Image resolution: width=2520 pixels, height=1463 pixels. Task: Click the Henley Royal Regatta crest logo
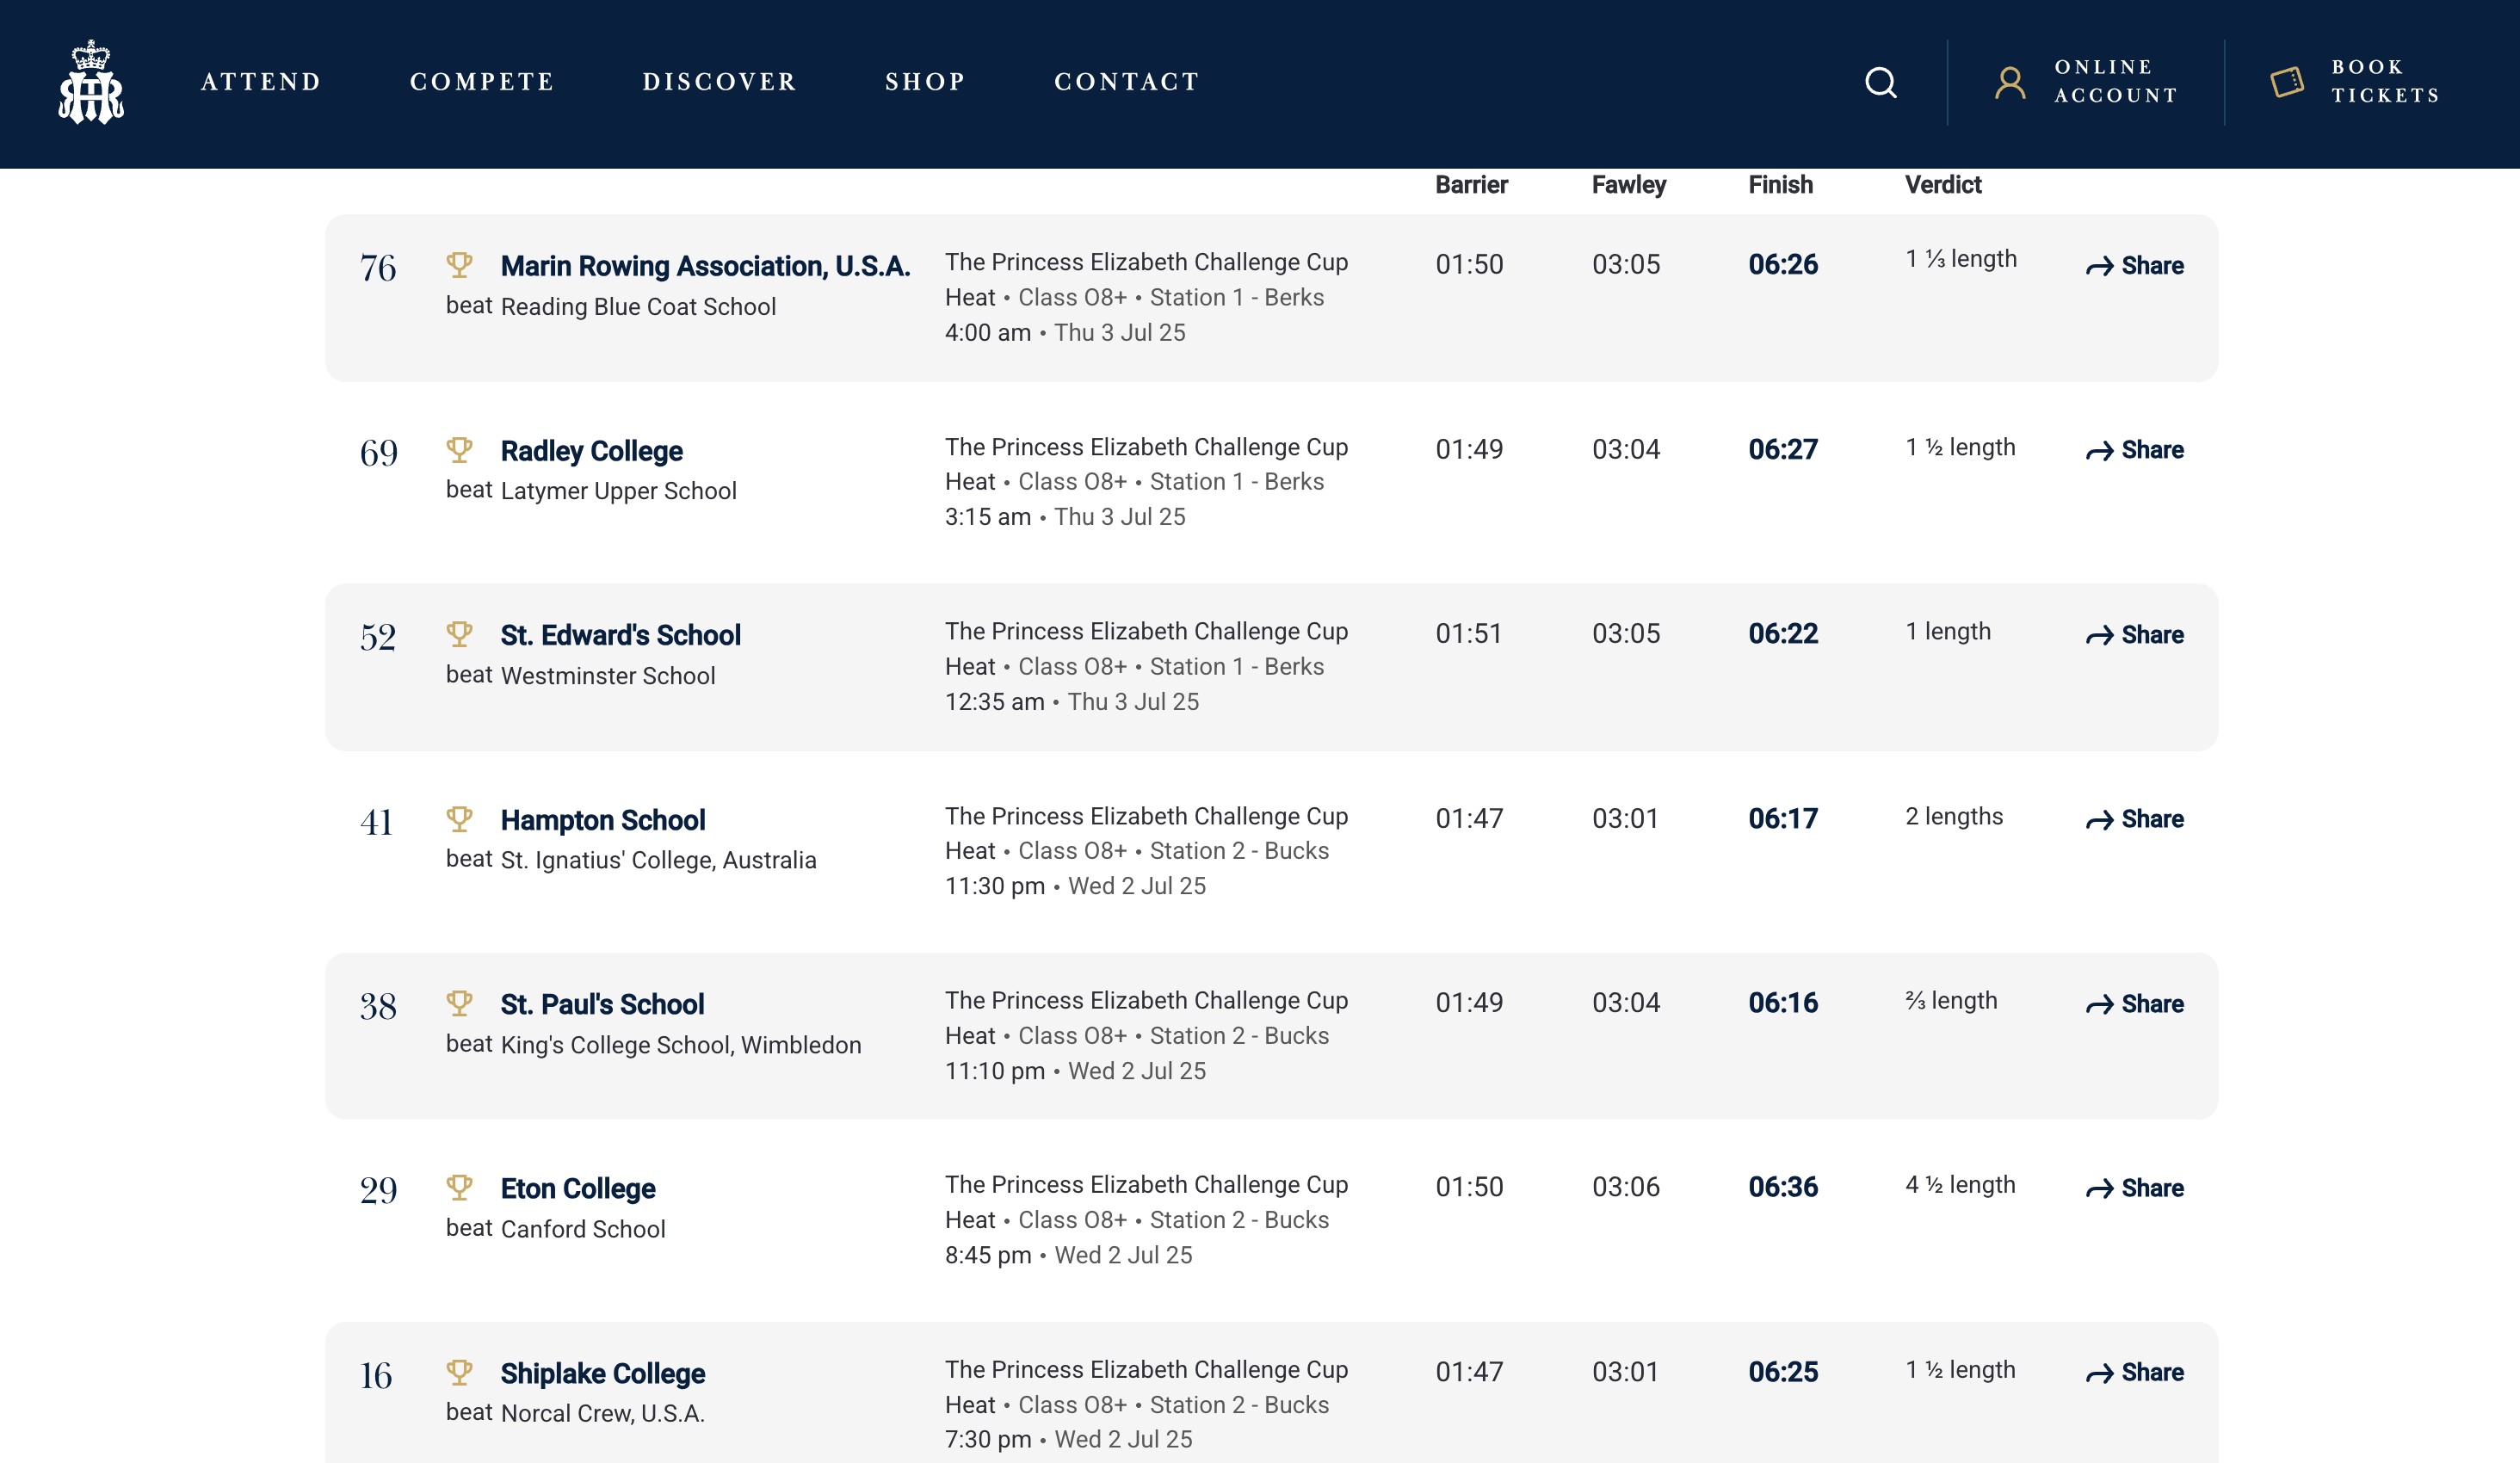click(x=91, y=82)
